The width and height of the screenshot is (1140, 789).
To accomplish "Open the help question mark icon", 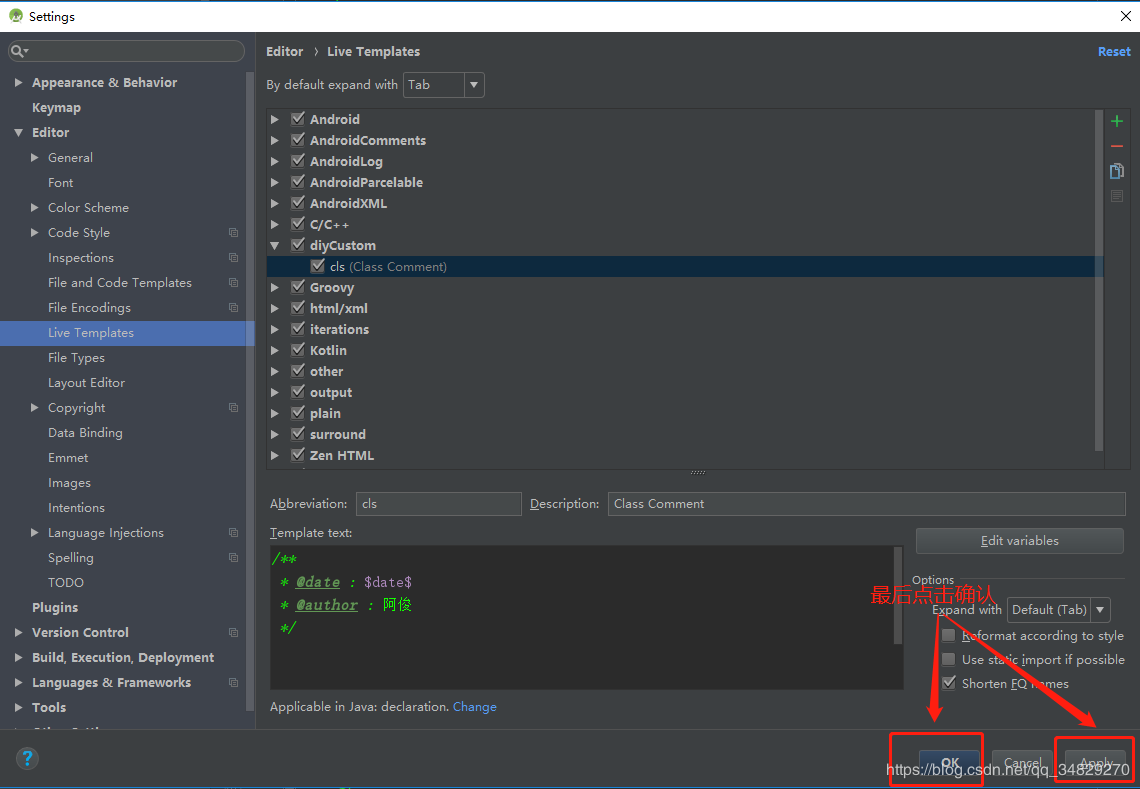I will click(27, 758).
